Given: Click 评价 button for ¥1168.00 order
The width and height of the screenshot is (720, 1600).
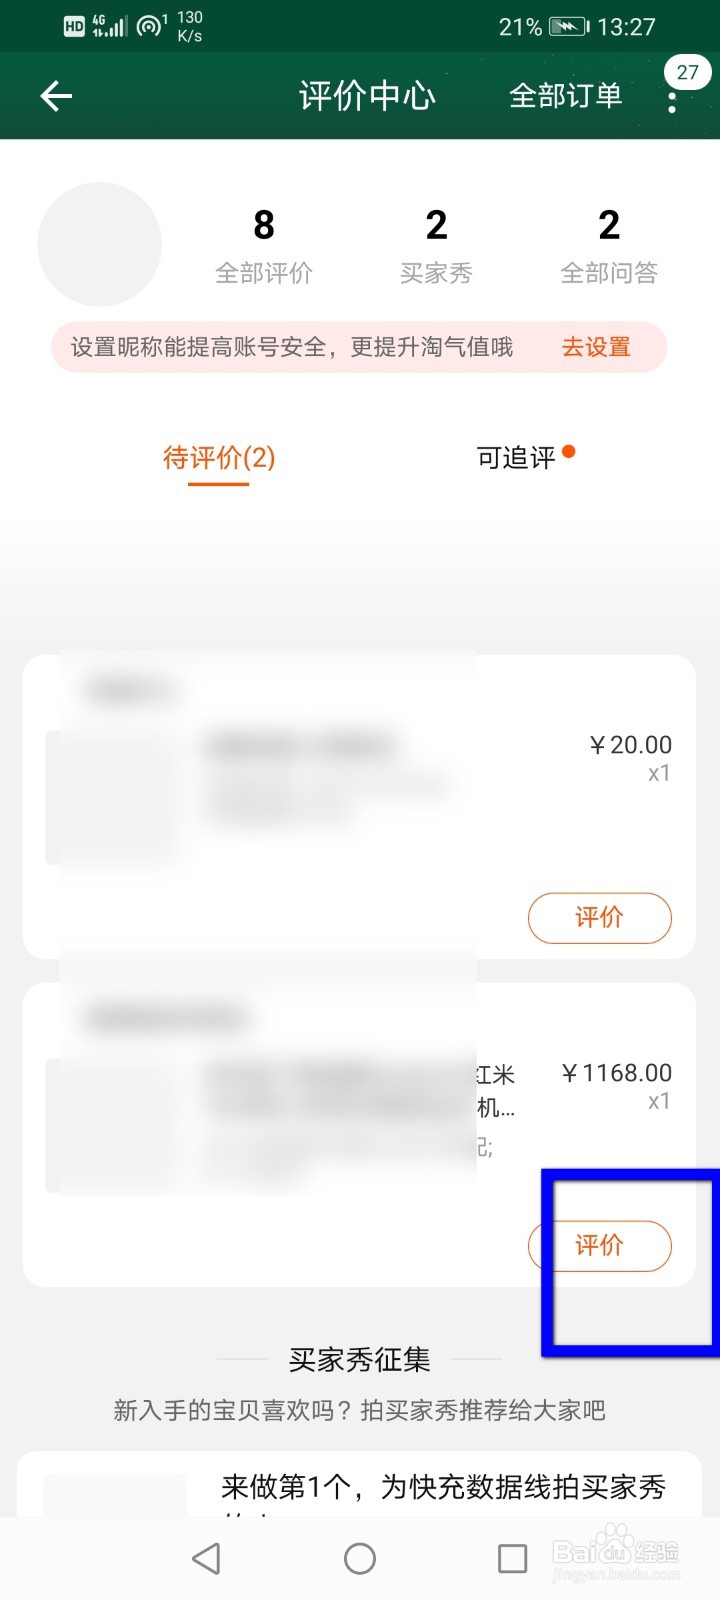Looking at the screenshot, I should click(599, 1245).
